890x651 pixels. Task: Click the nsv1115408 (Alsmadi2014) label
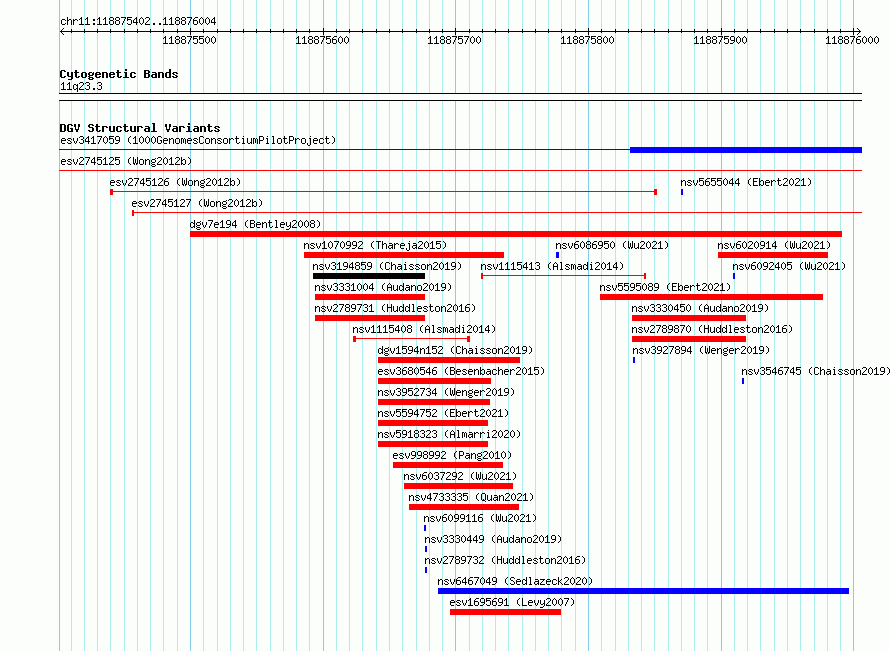click(424, 329)
